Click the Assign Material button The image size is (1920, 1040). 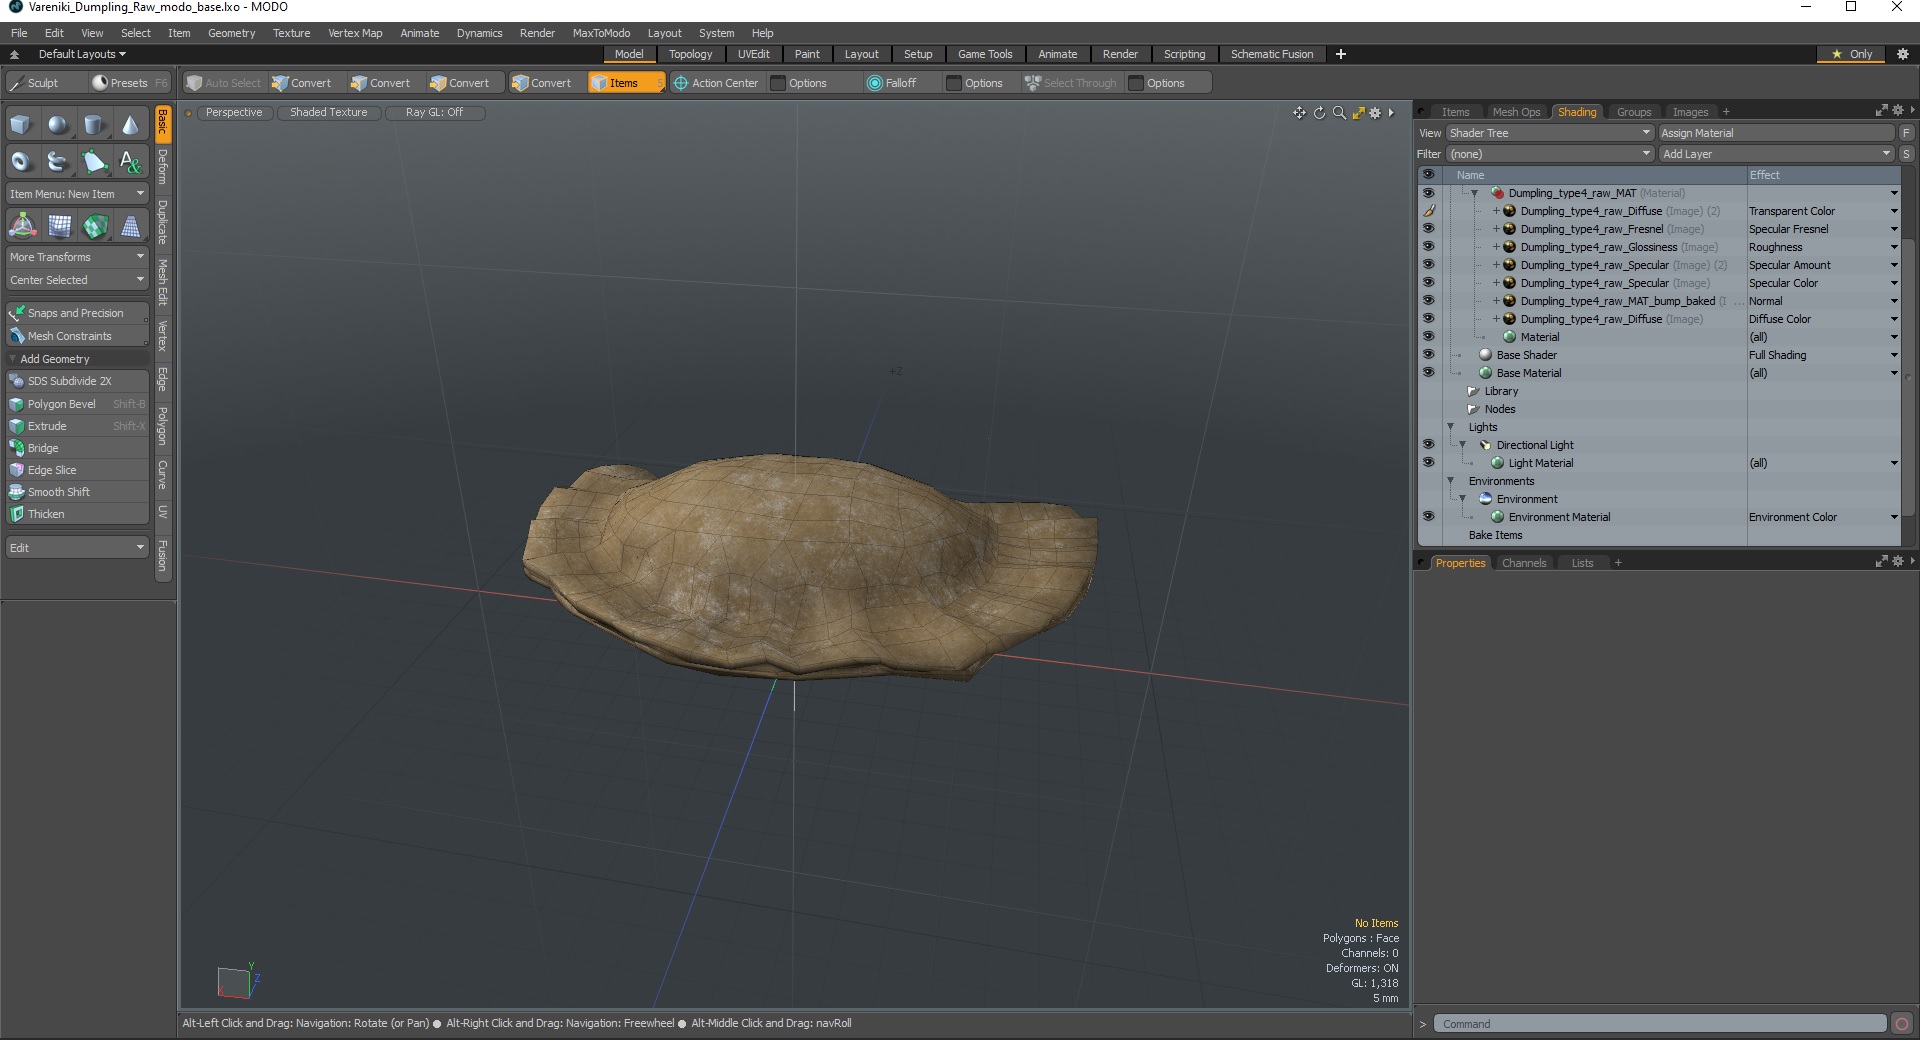1776,133
